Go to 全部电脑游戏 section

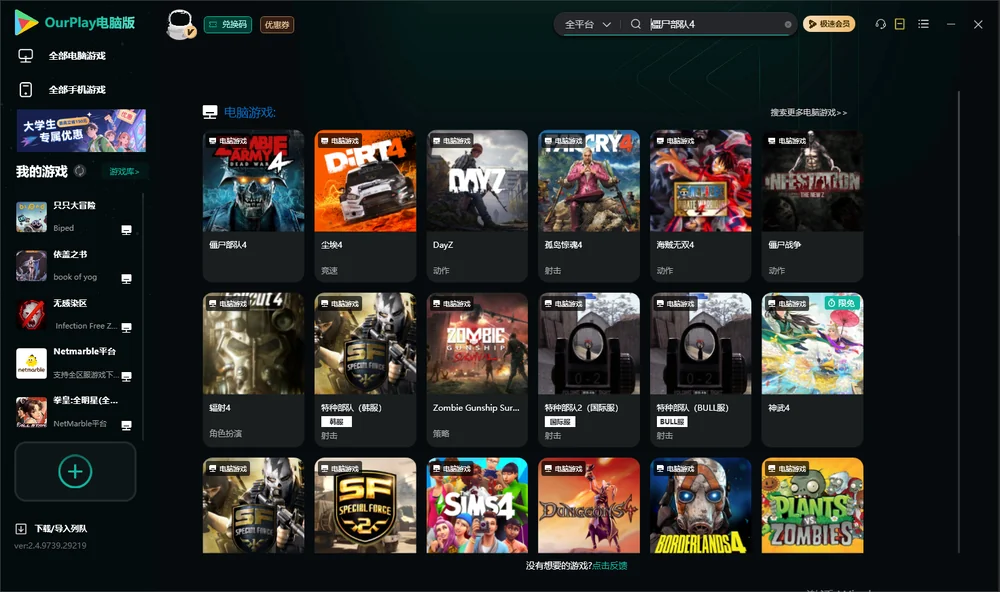tap(77, 56)
